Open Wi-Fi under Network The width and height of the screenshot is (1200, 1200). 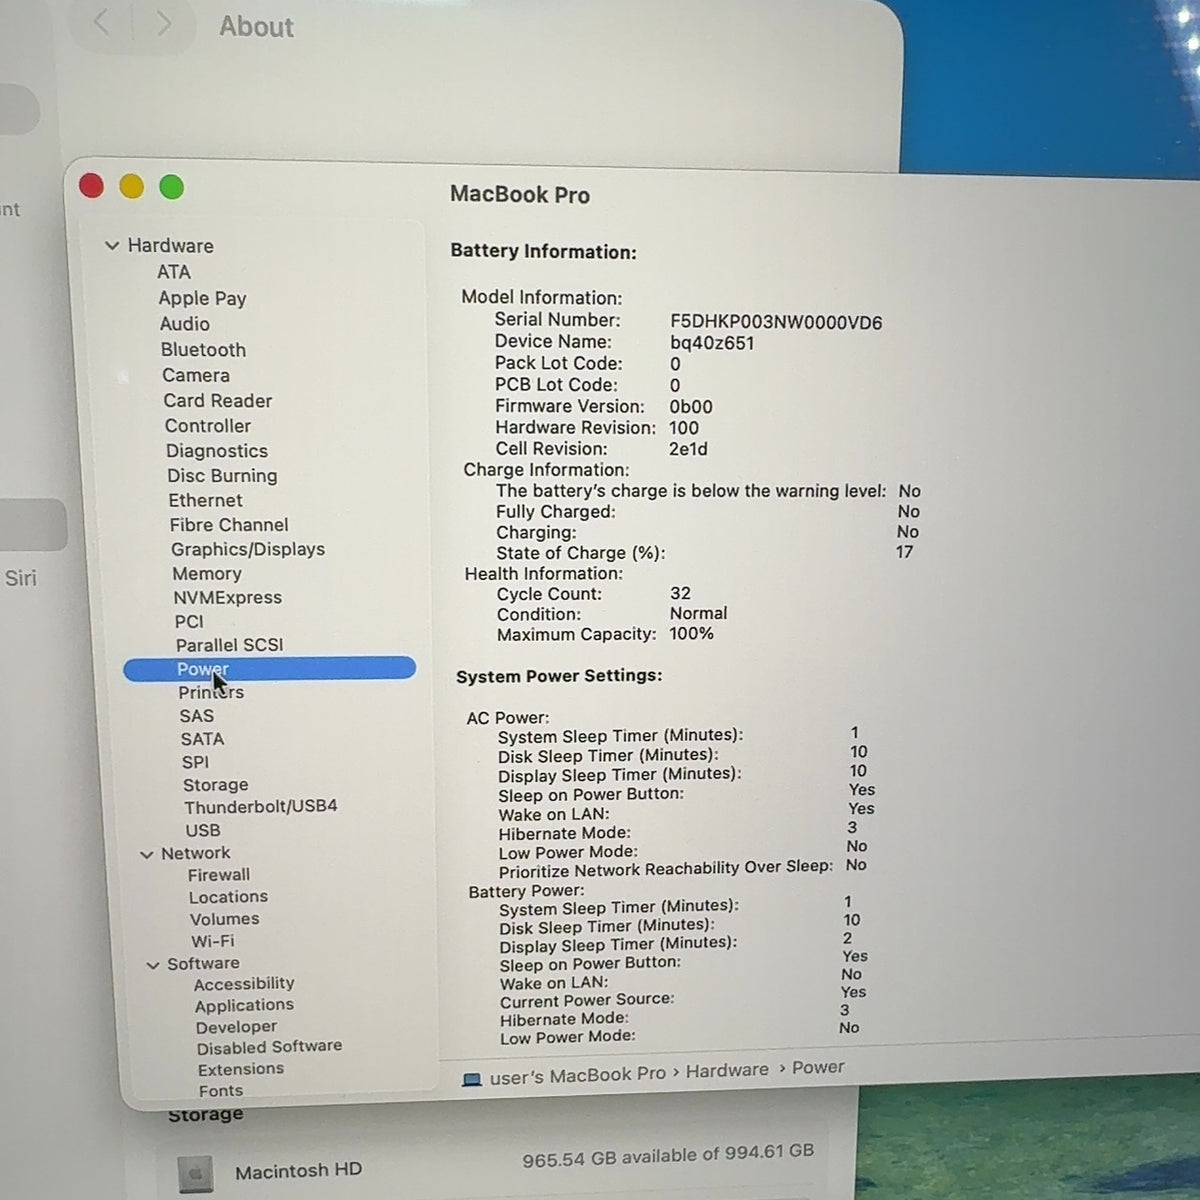pos(212,941)
